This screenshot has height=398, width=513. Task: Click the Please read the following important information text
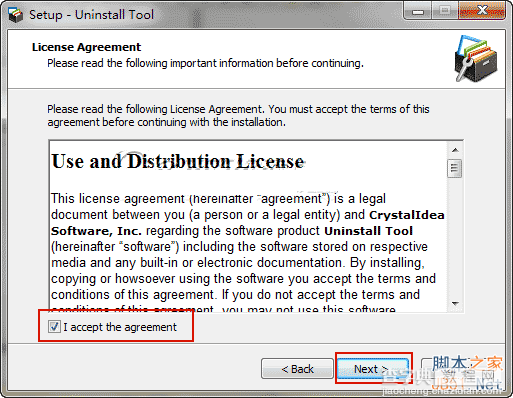pyautogui.click(x=205, y=63)
